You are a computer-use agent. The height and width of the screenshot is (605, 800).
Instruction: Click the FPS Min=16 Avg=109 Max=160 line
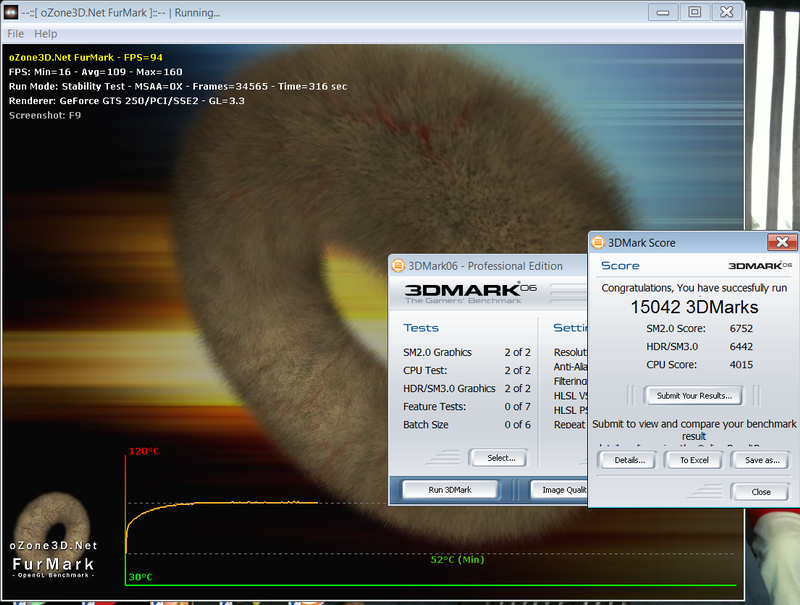tap(95, 72)
